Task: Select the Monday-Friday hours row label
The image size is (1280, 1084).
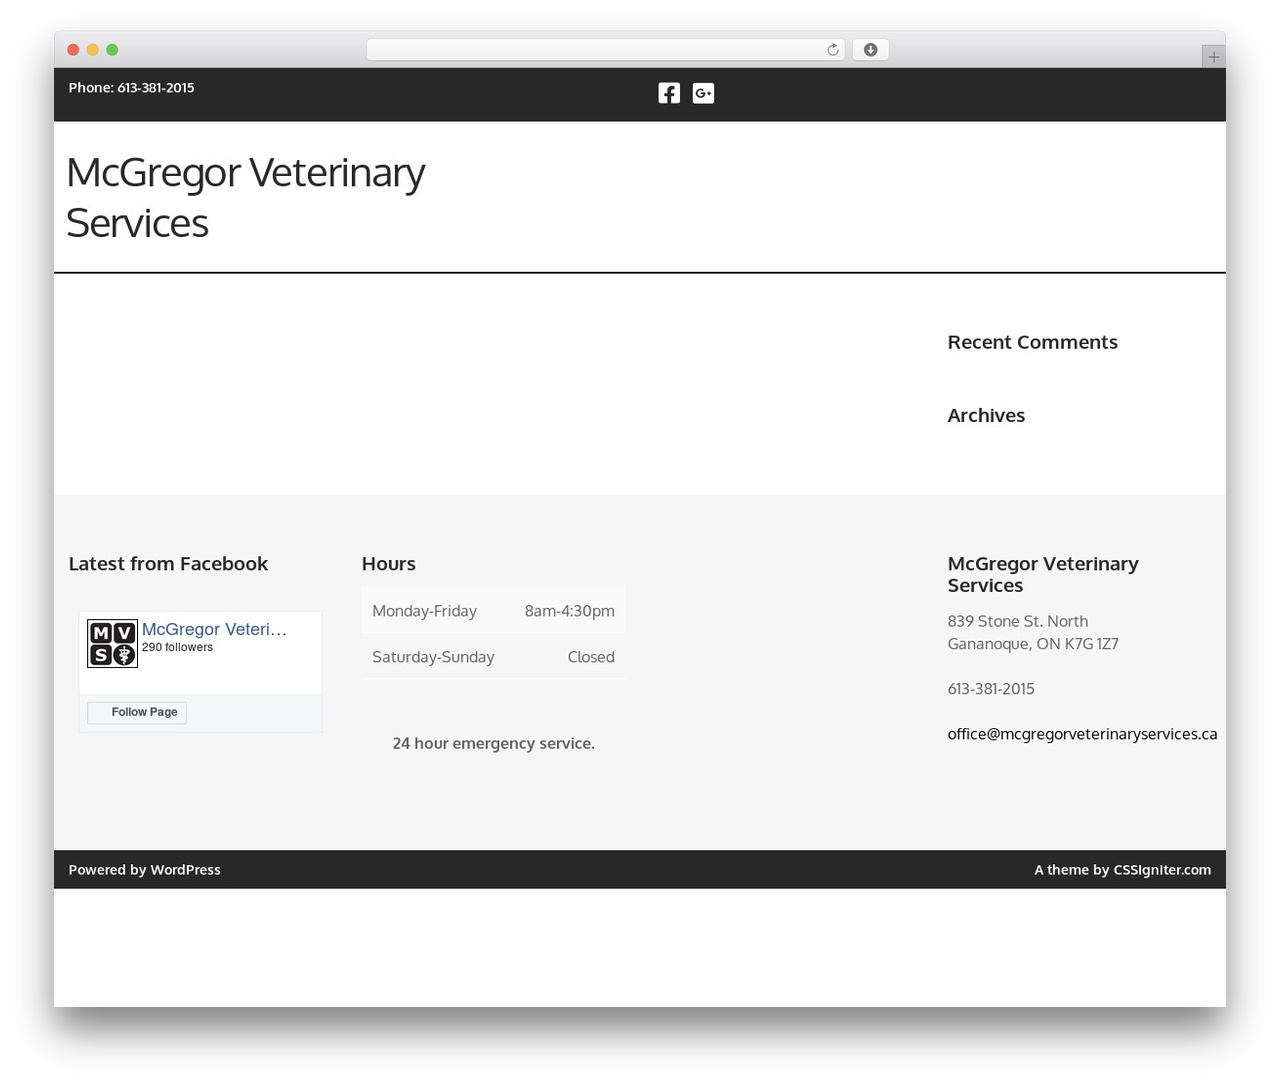Action: 424,611
